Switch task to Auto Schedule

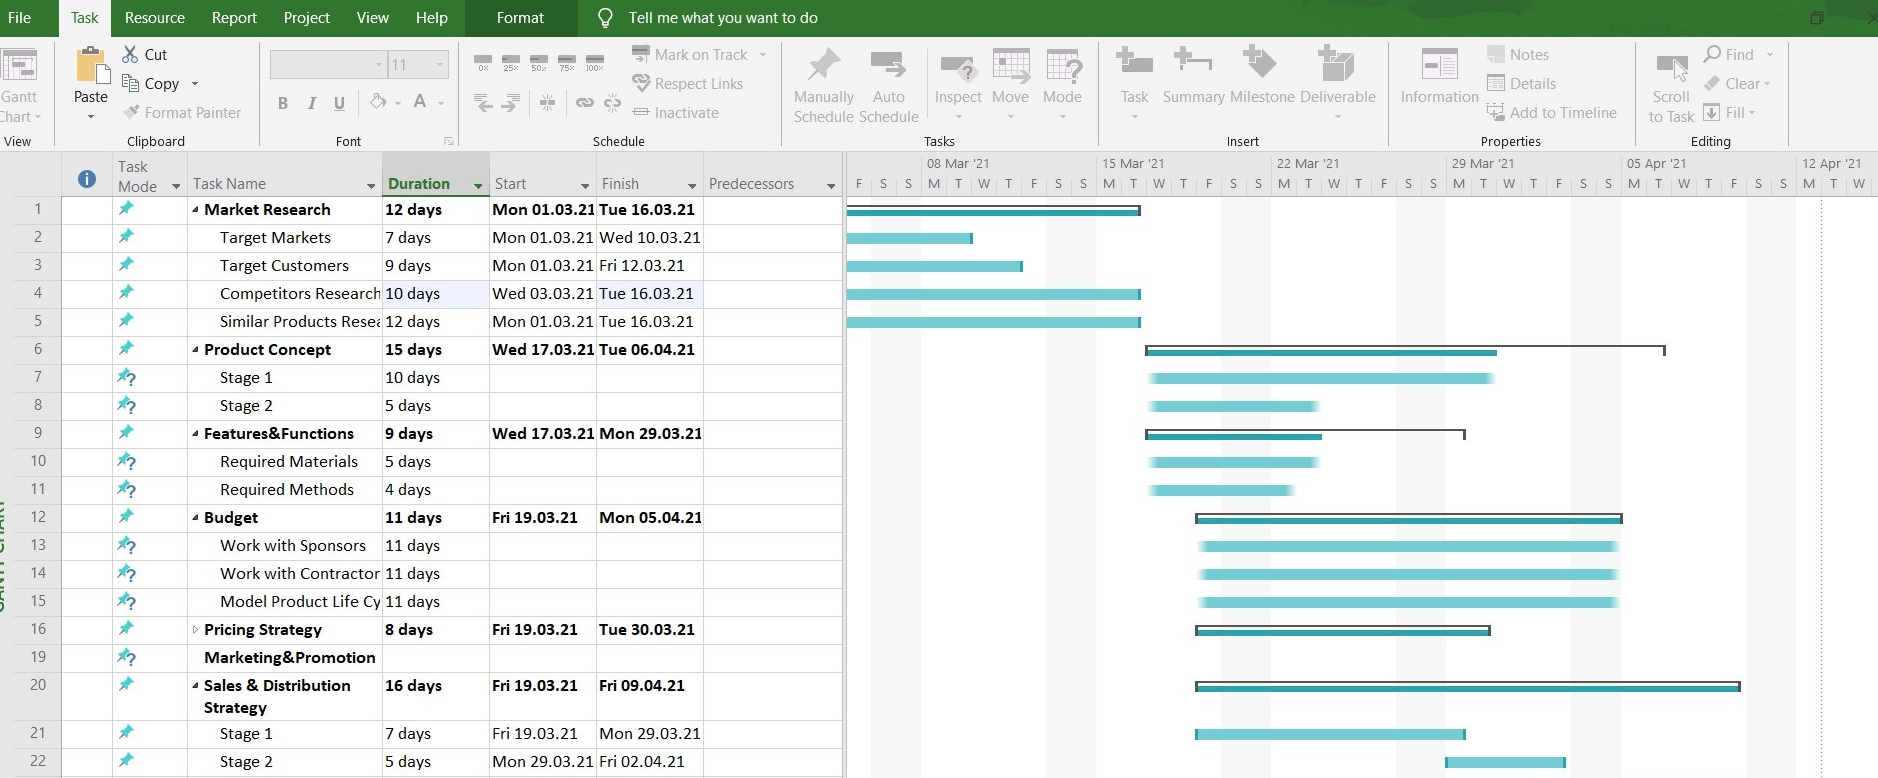pyautogui.click(x=888, y=85)
